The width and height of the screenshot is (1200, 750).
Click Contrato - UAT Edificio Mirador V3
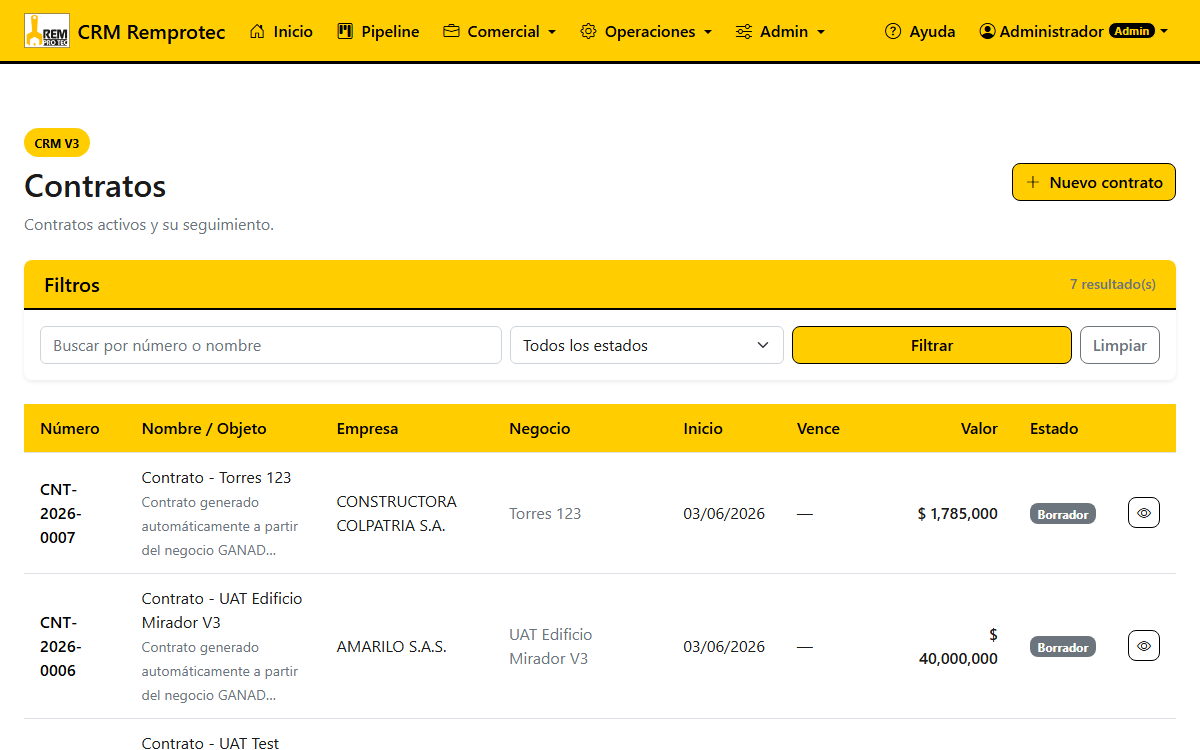coord(222,610)
